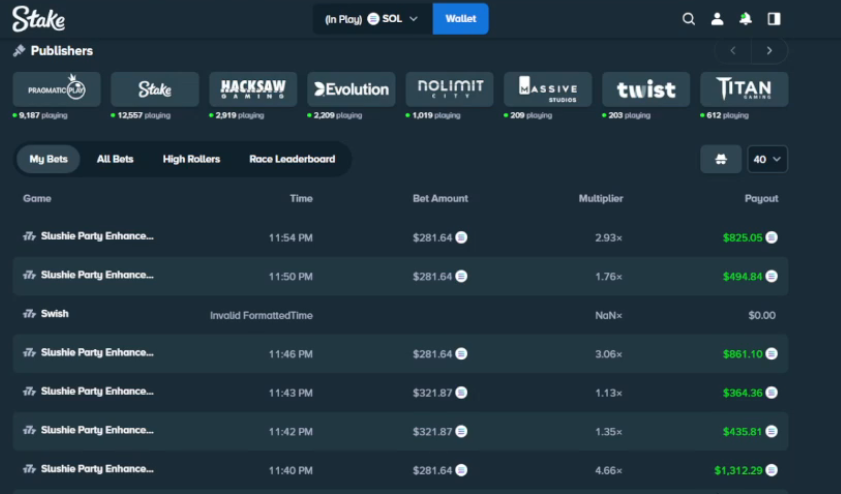This screenshot has width=841, height=494.
Task: Open the Race Leaderboard tab
Action: click(292, 159)
